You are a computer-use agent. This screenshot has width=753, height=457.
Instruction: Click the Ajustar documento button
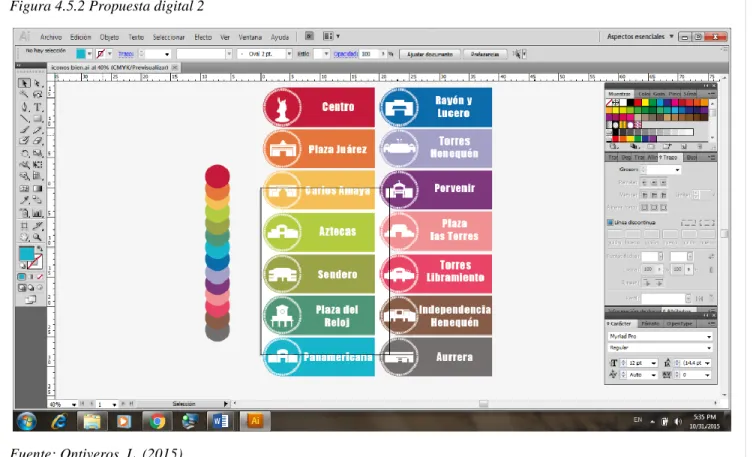pos(430,54)
